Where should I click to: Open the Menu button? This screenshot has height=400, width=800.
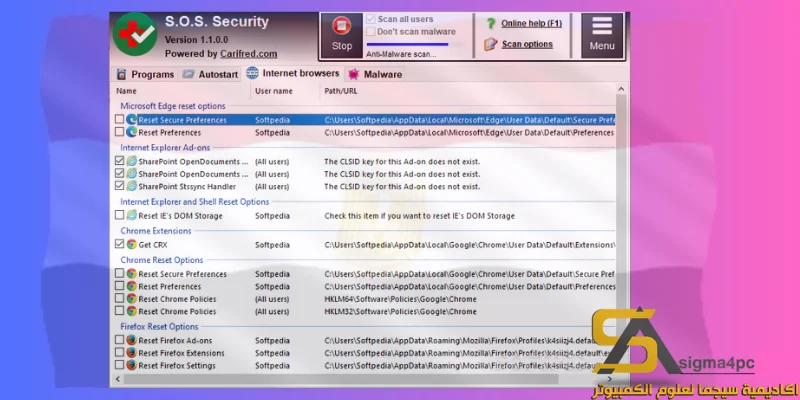coord(602,35)
